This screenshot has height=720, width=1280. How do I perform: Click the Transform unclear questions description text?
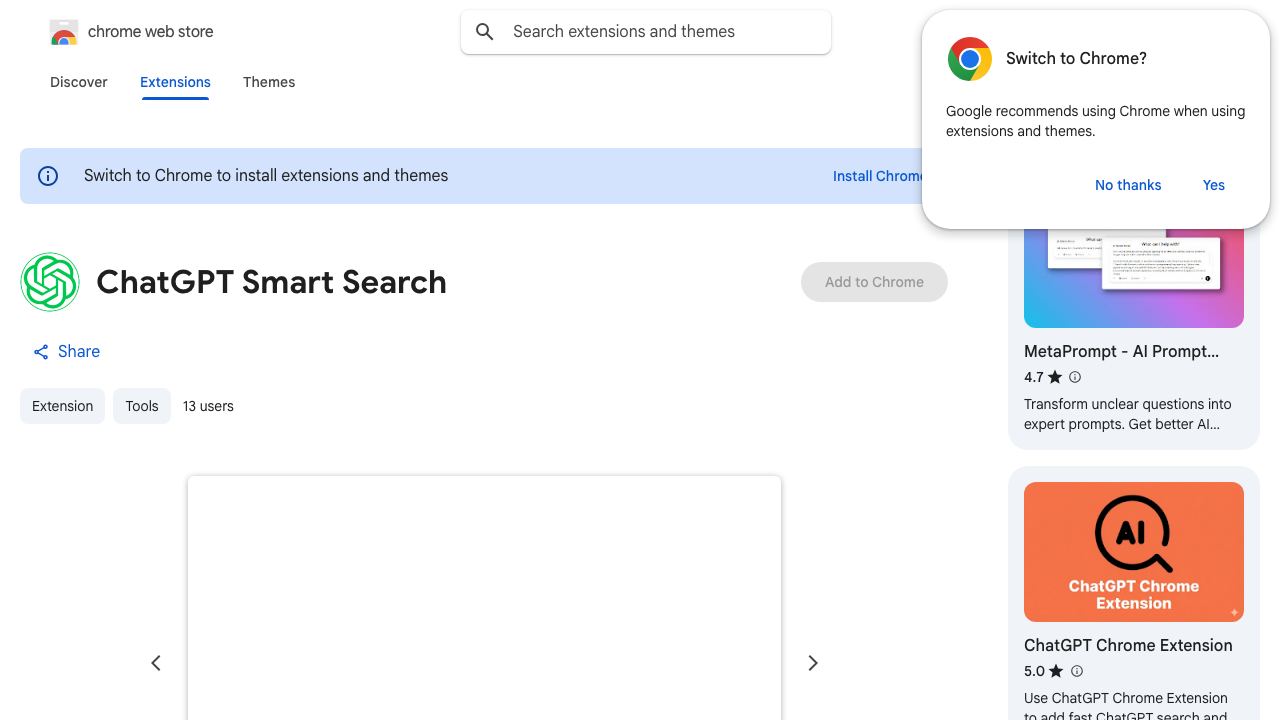click(x=1128, y=414)
